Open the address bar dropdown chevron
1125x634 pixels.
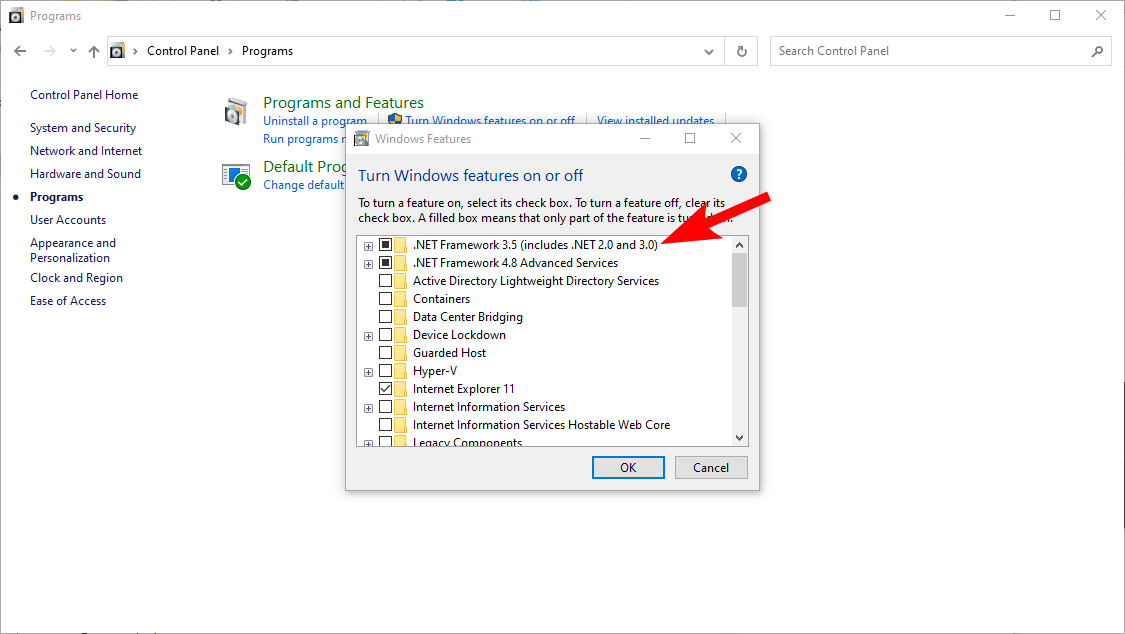point(708,50)
